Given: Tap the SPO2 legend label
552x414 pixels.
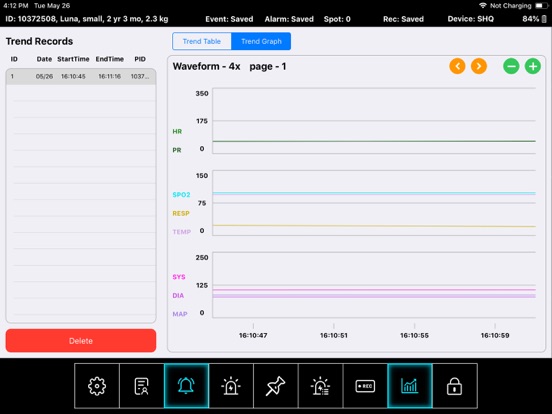Looking at the screenshot, I should pyautogui.click(x=181, y=195).
